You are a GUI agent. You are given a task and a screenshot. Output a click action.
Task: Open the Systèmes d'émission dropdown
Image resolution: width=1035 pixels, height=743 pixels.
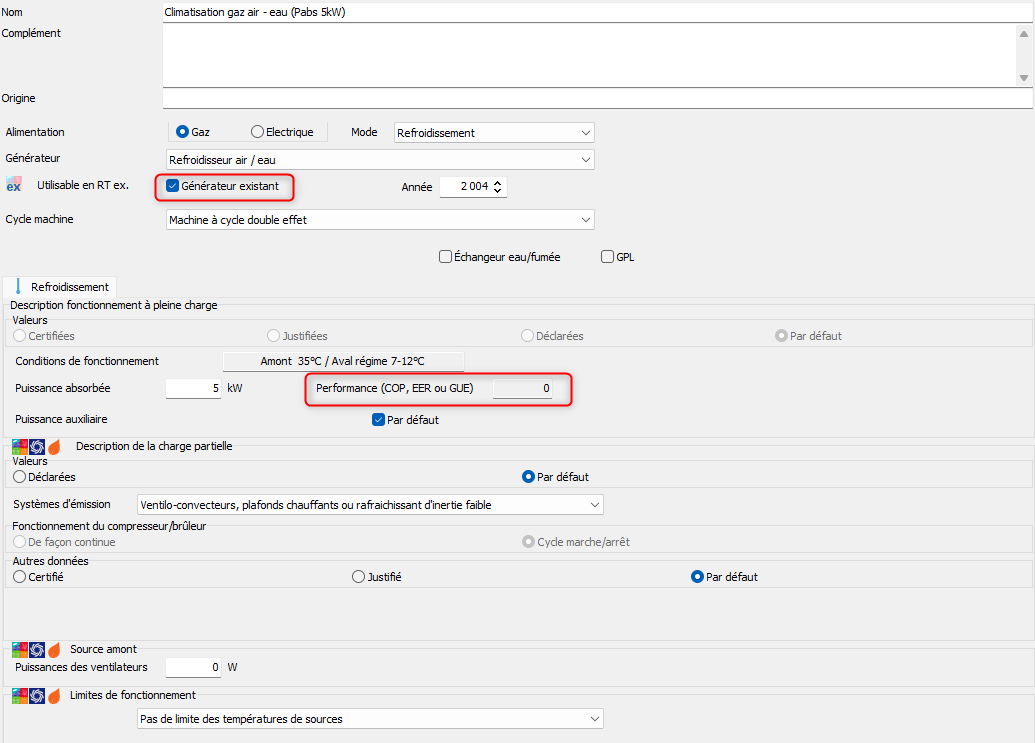click(x=370, y=505)
